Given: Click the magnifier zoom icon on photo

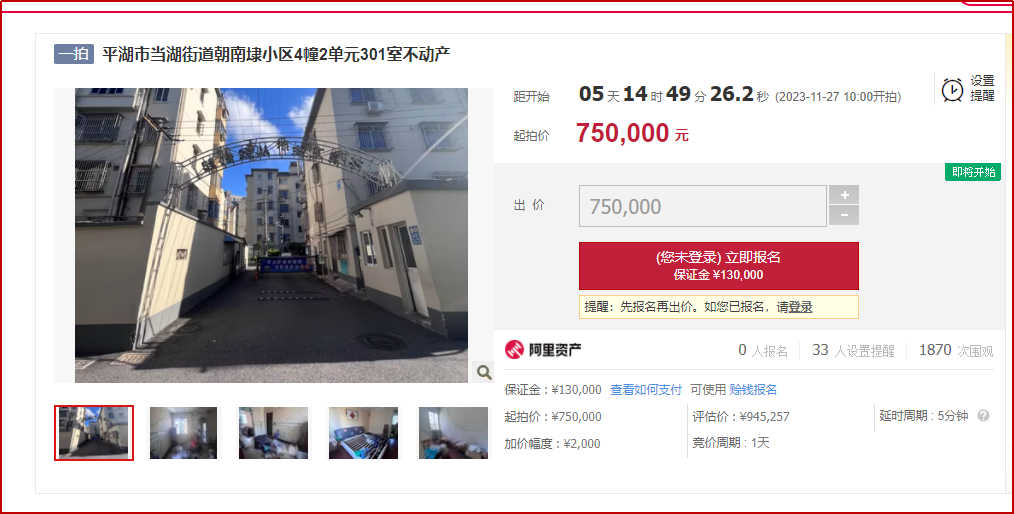Looking at the screenshot, I should click(484, 372).
